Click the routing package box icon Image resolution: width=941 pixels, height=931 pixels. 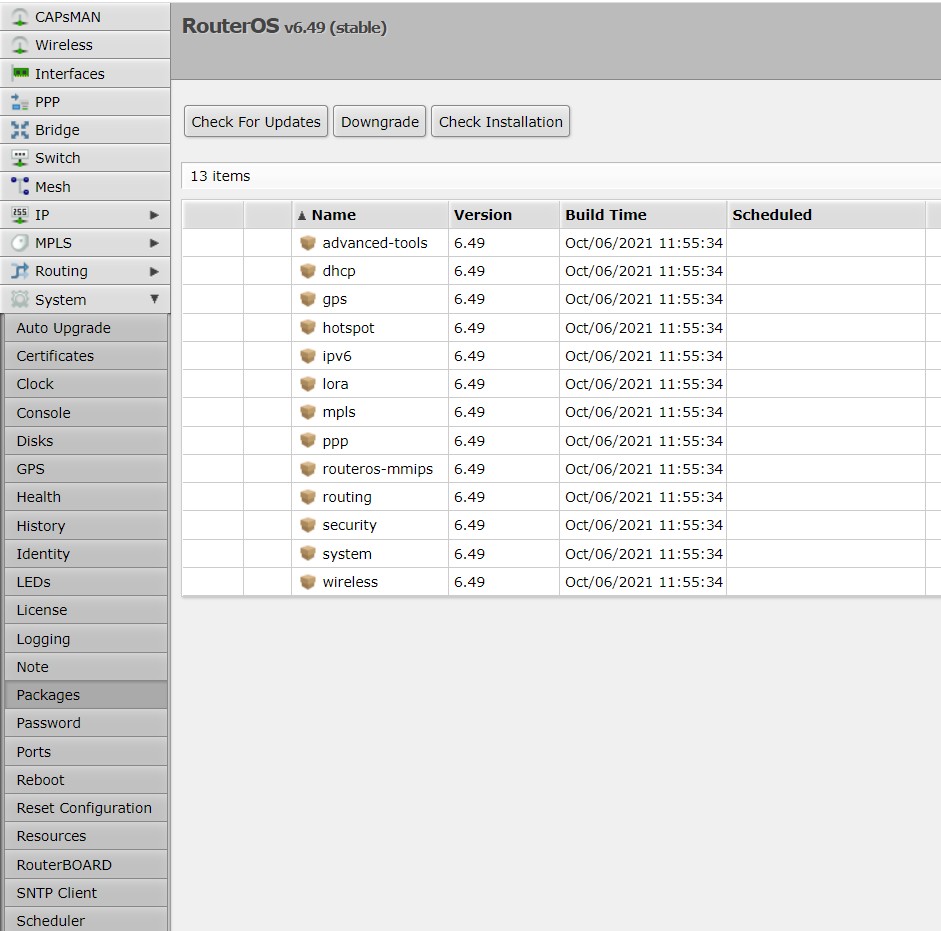pos(308,496)
